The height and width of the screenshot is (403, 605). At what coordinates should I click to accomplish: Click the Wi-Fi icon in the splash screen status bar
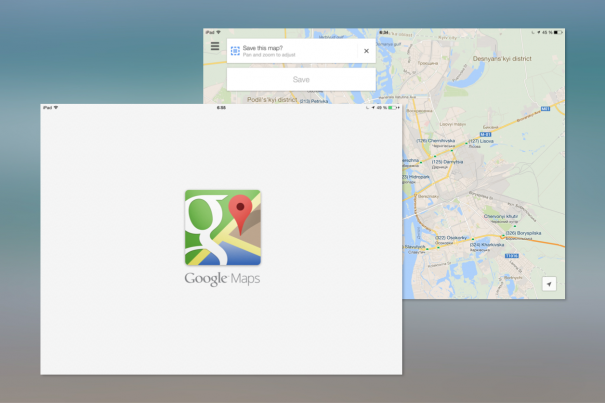tap(56, 108)
